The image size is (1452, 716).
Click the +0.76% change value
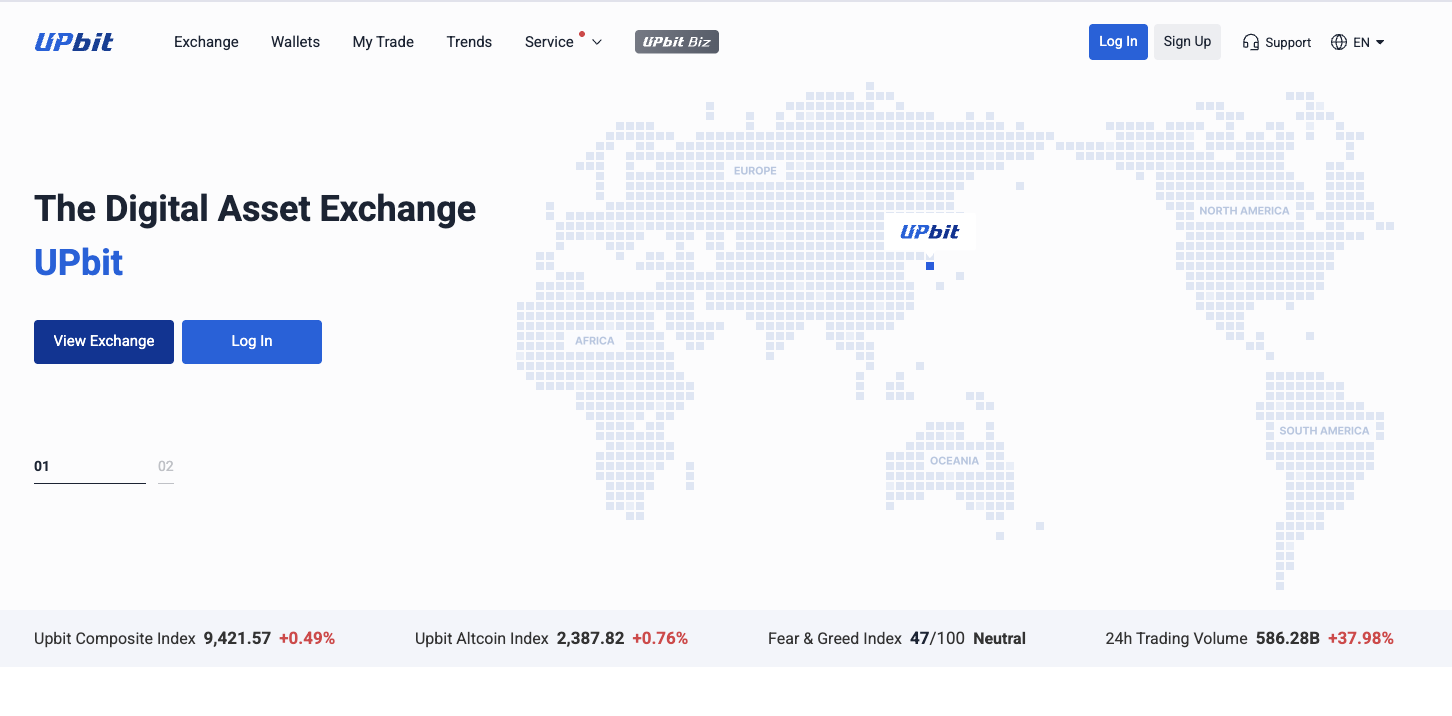click(x=660, y=638)
